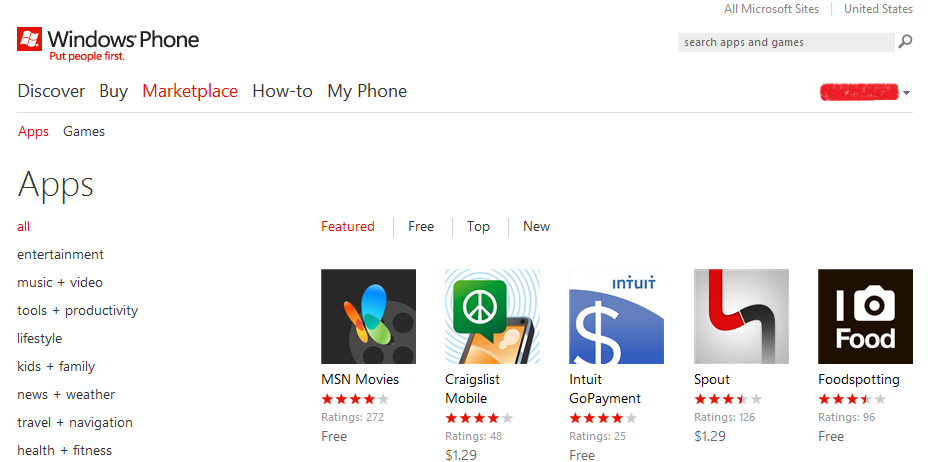Select the Free filter tab
The height and width of the screenshot is (462, 928).
[x=421, y=226]
